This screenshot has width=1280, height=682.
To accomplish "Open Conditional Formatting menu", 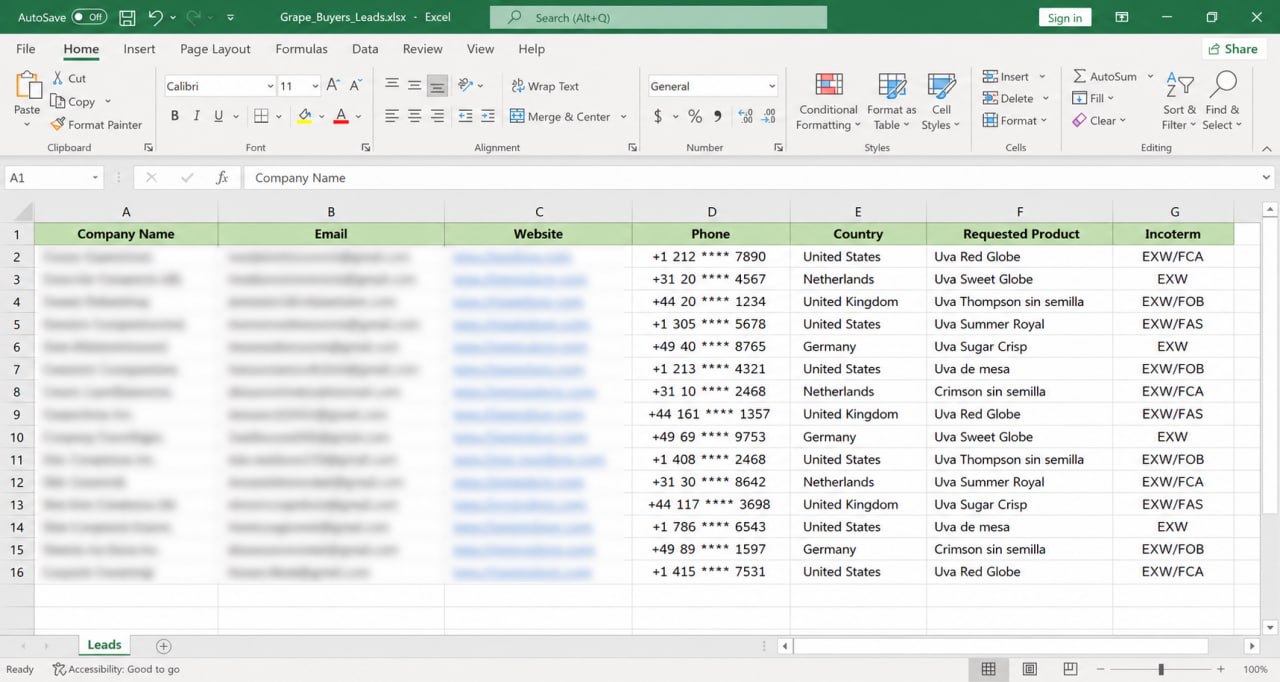I will tap(828, 101).
